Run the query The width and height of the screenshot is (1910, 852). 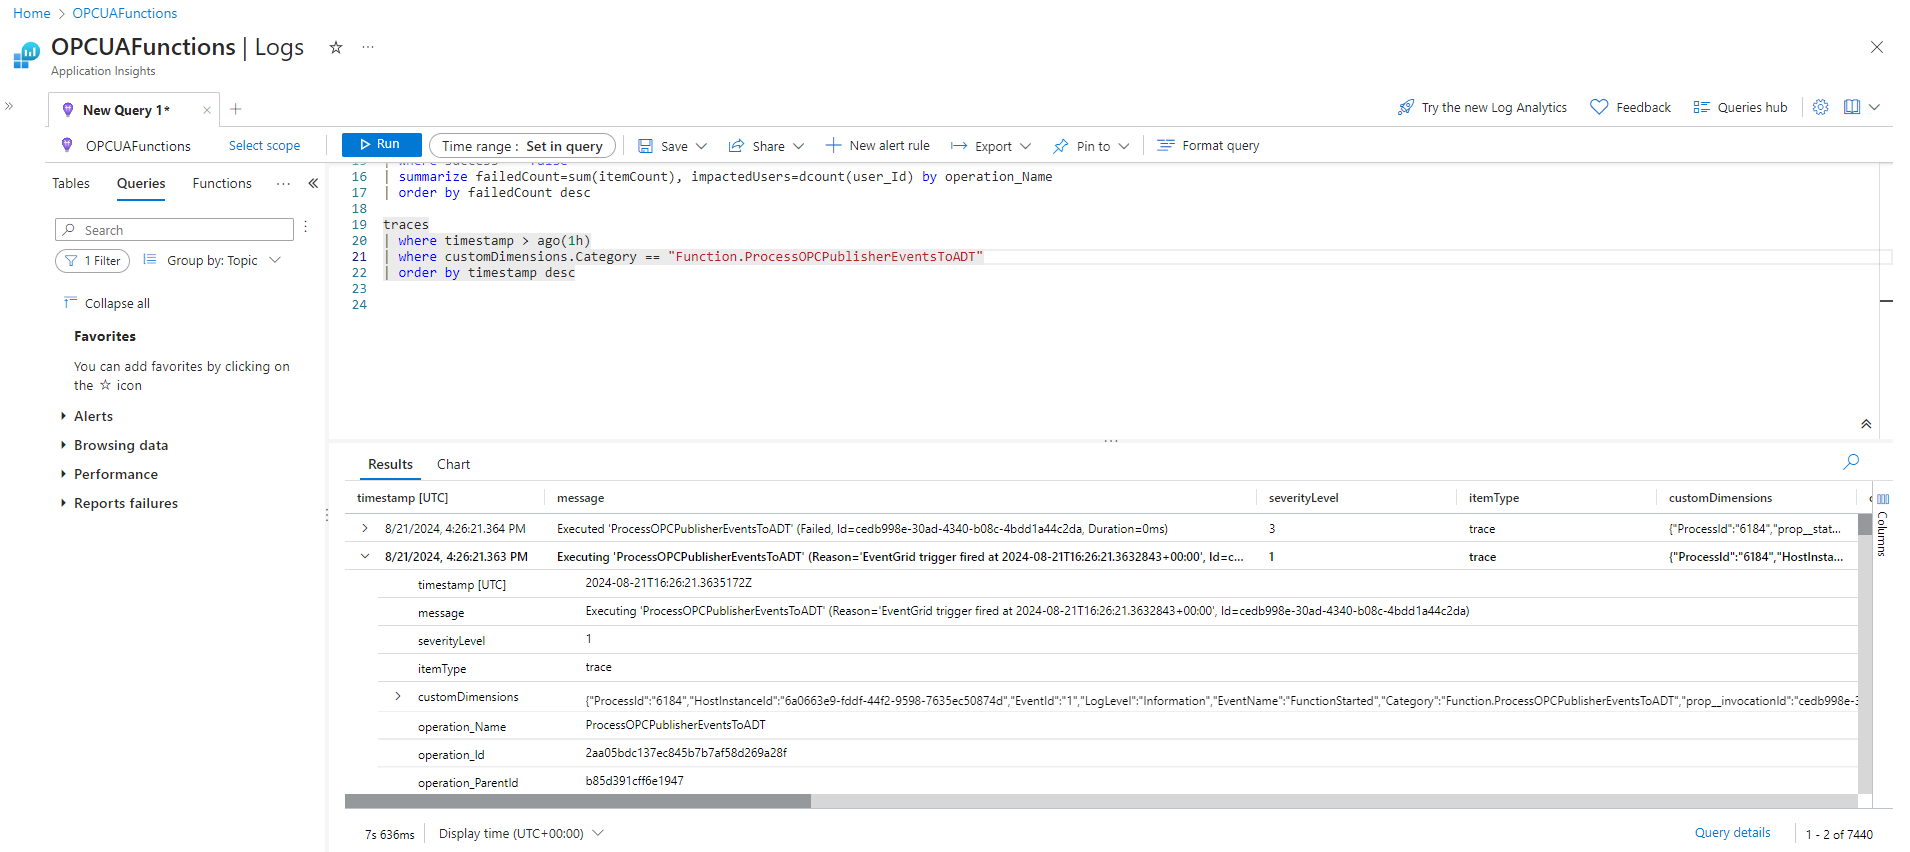tap(381, 145)
